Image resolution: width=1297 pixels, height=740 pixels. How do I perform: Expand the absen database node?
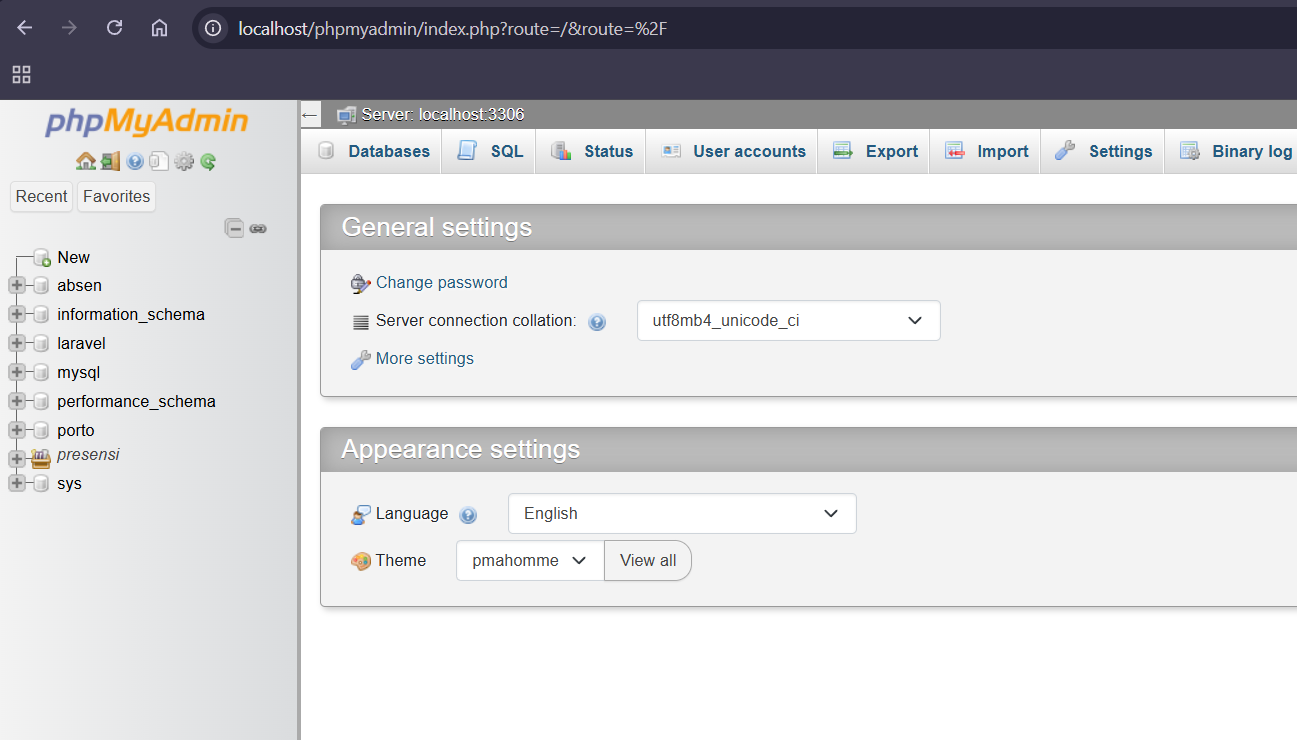(x=16, y=285)
